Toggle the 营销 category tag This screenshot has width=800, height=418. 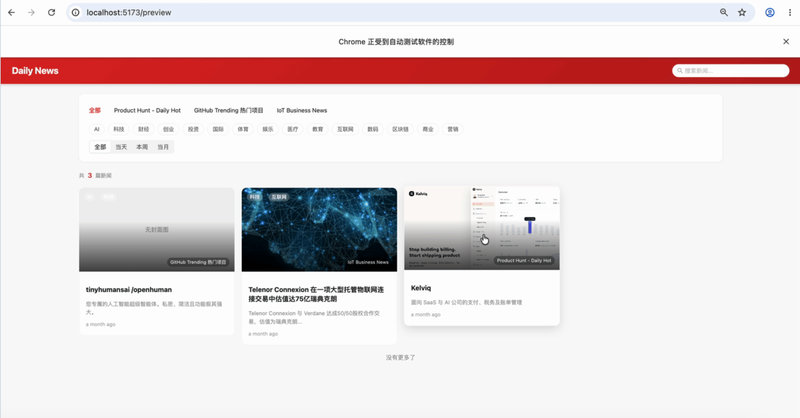tap(453, 129)
